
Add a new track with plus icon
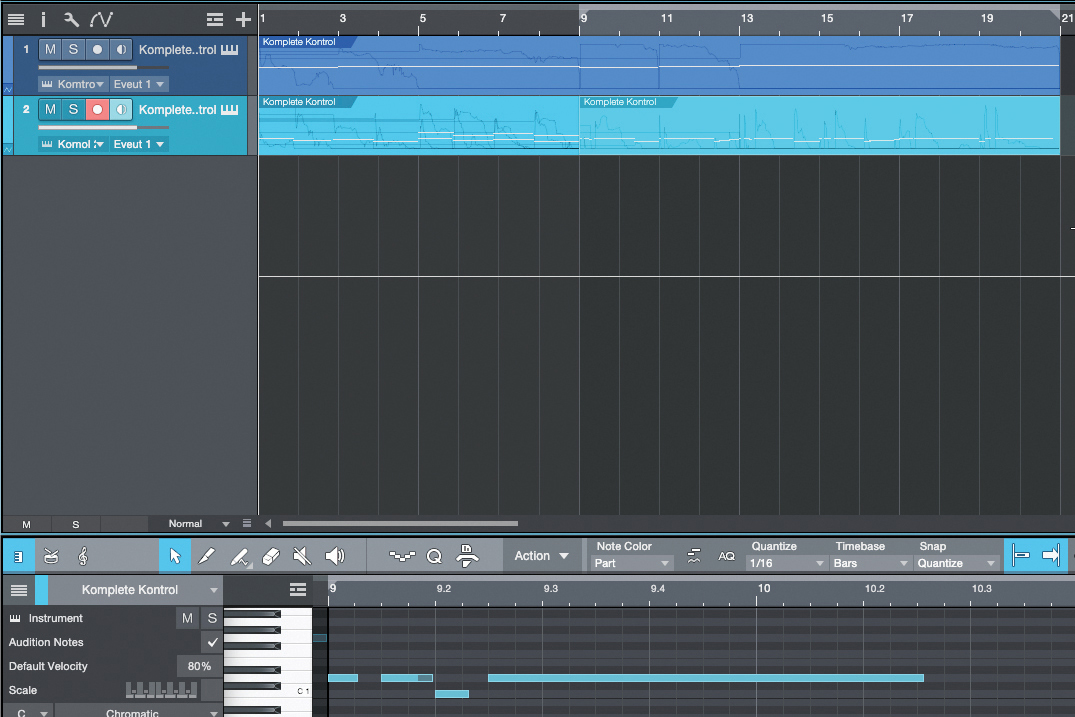[x=243, y=20]
